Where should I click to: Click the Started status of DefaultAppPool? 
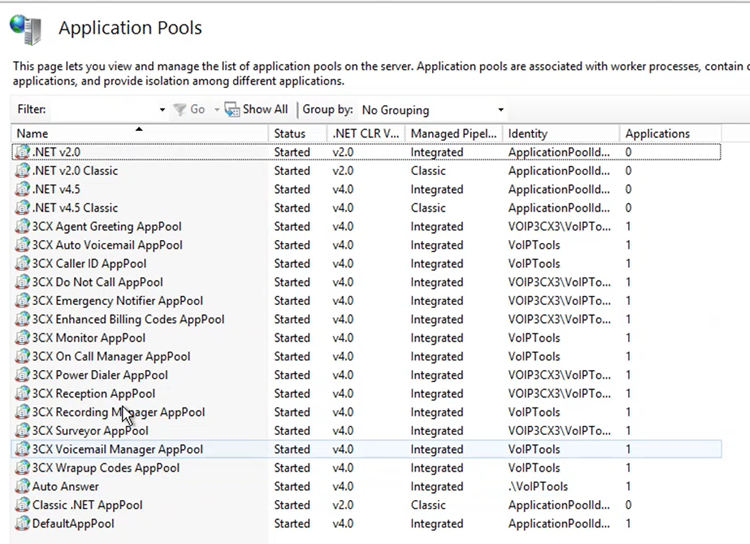click(x=292, y=523)
